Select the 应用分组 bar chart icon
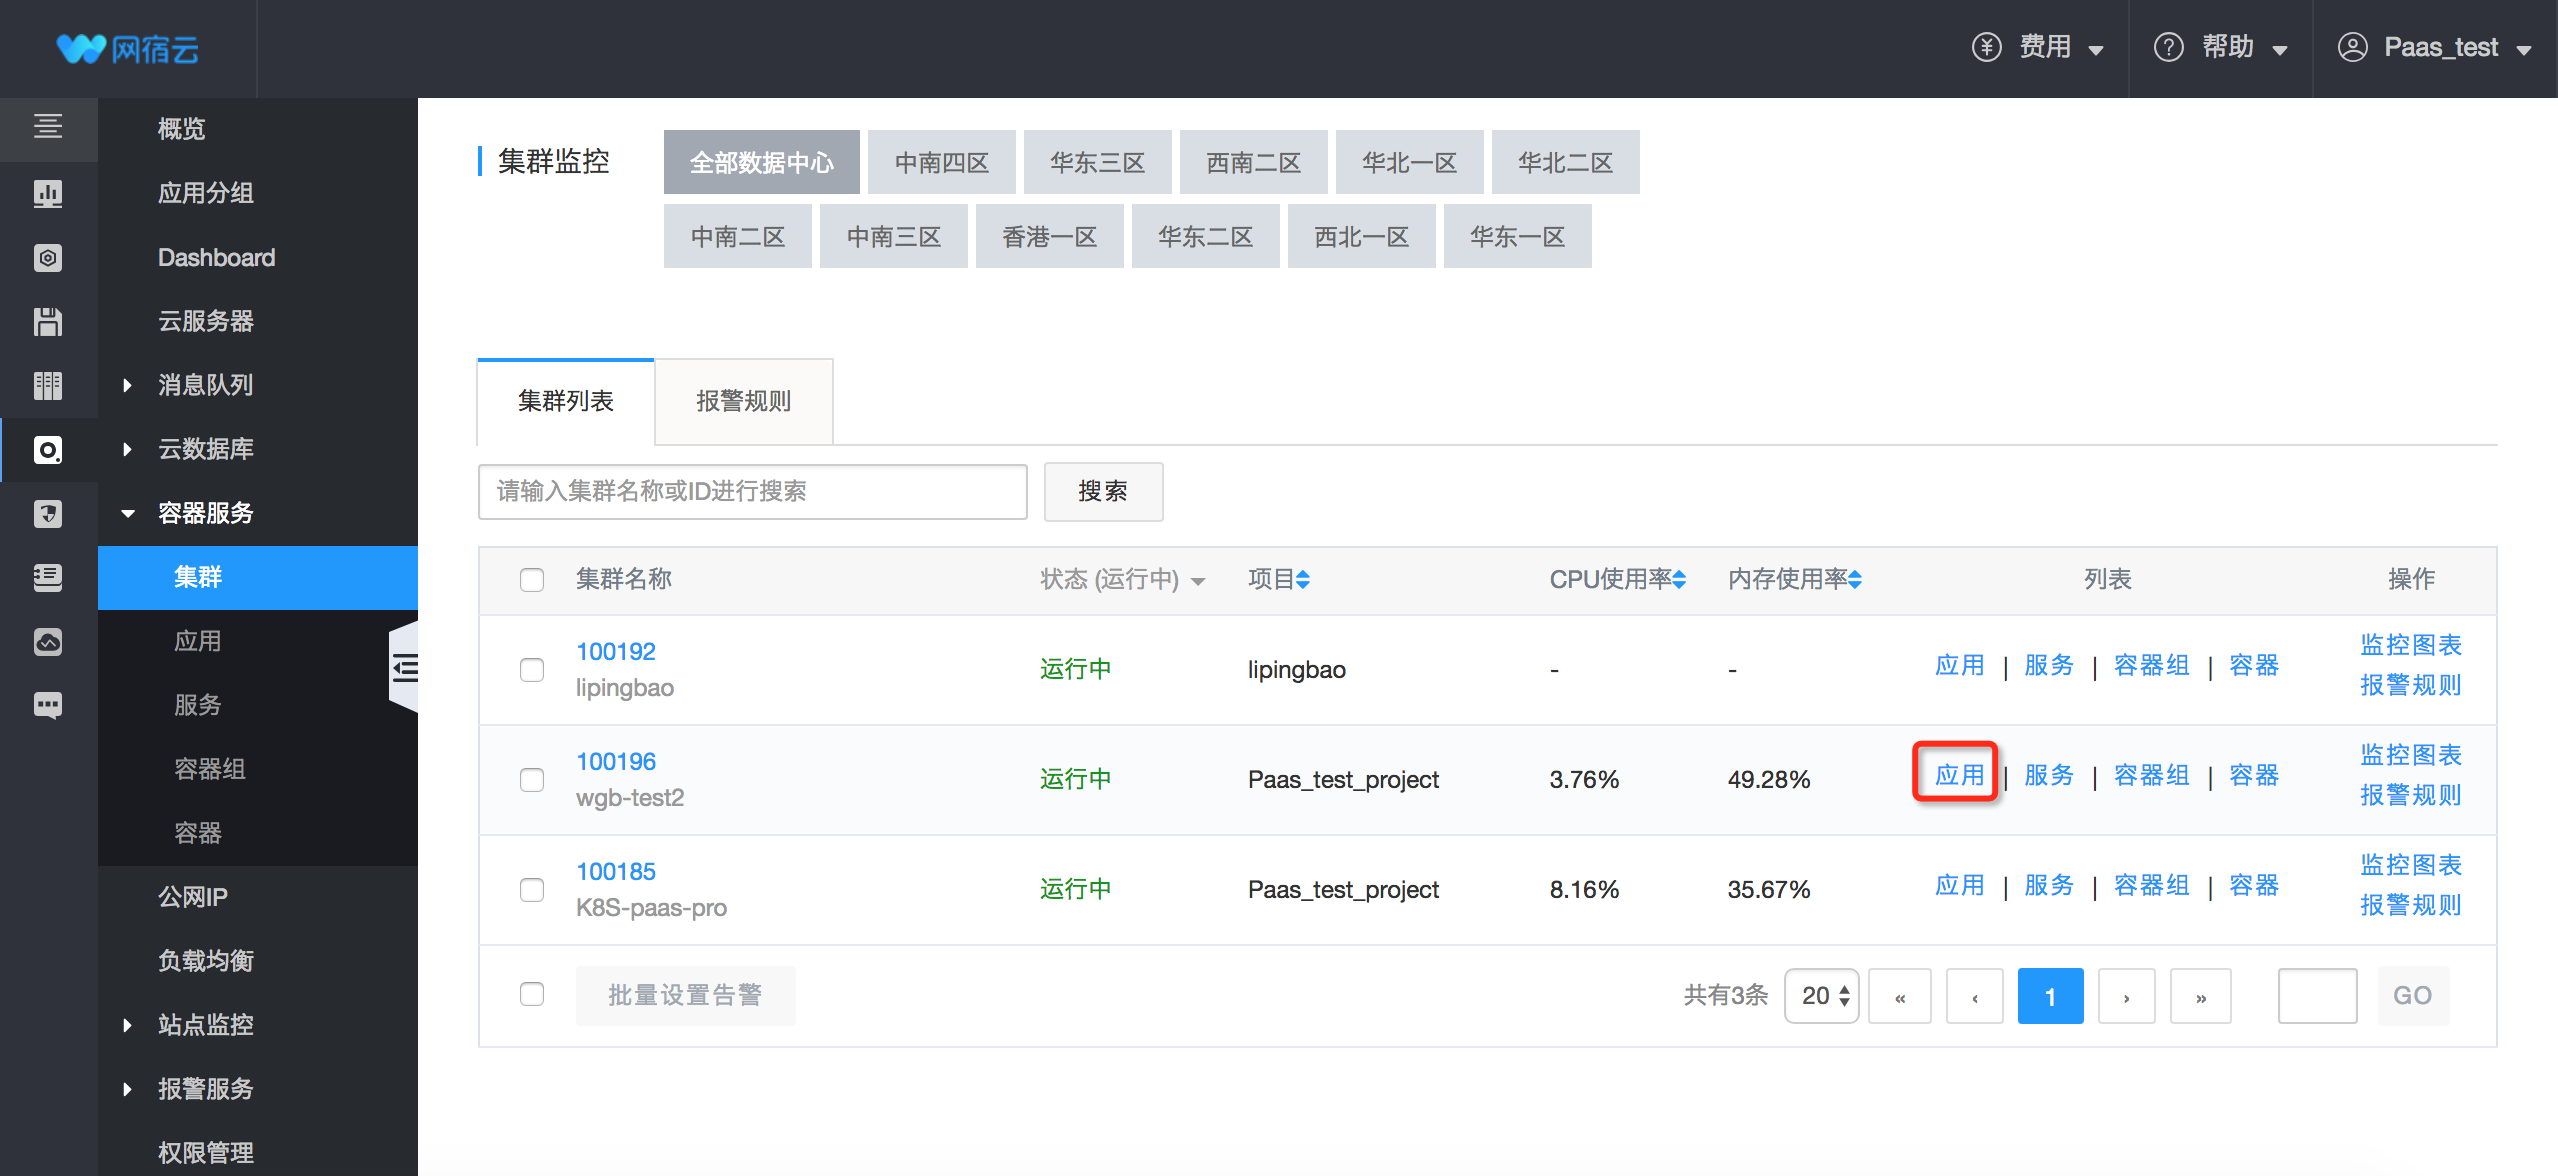Image resolution: width=2558 pixels, height=1176 pixels. coord(47,194)
